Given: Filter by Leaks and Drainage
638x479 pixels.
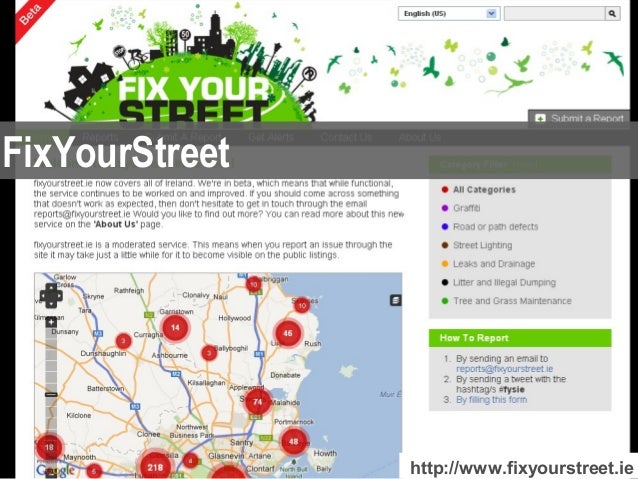Looking at the screenshot, I should 494,264.
